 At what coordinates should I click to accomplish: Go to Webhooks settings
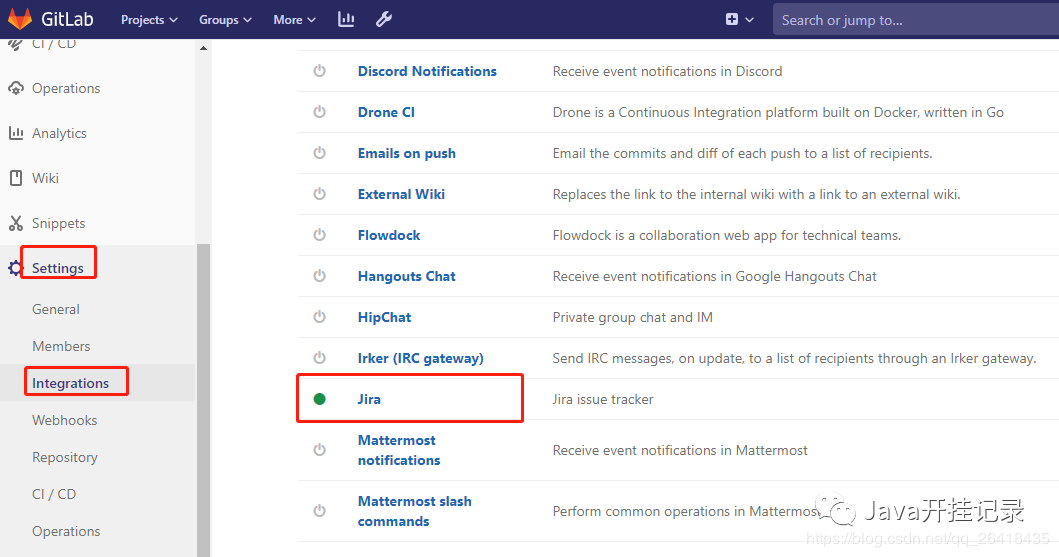[65, 420]
